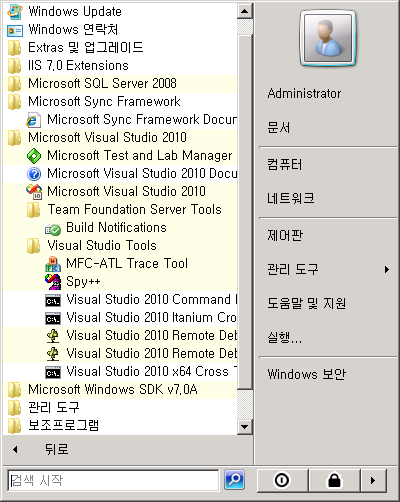Screen dimensions: 400x502
Task: Click the Build Notifications check icon
Action: 53,228
